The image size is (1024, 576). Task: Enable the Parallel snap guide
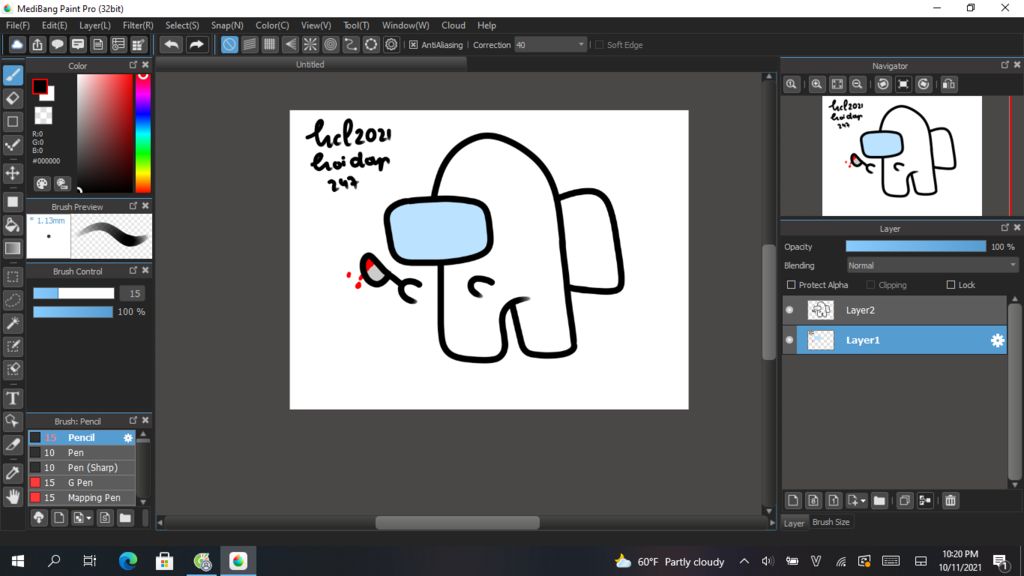[249, 44]
